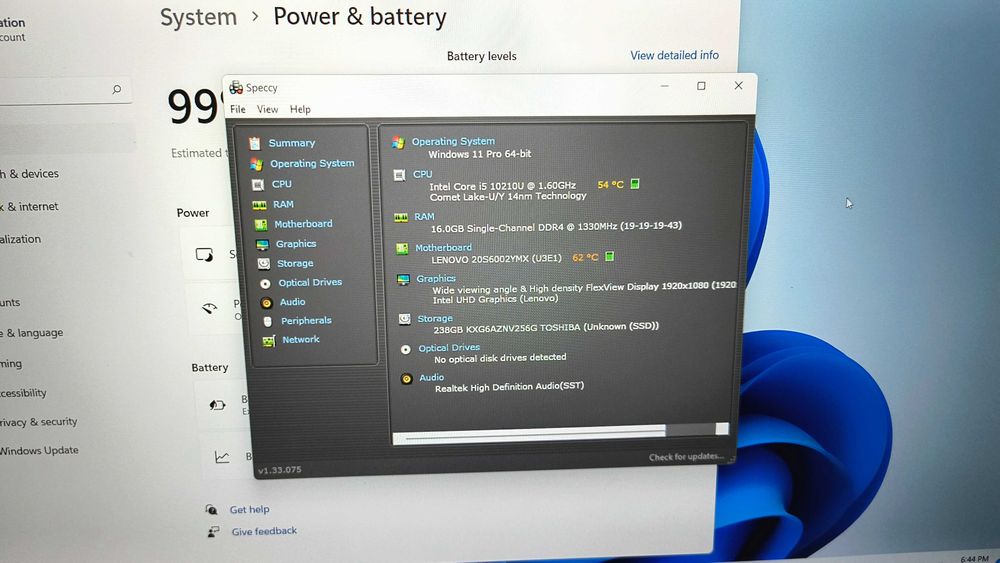Click the RAM icon in summary pane
The image size is (1000, 563).
pyautogui.click(x=401, y=218)
